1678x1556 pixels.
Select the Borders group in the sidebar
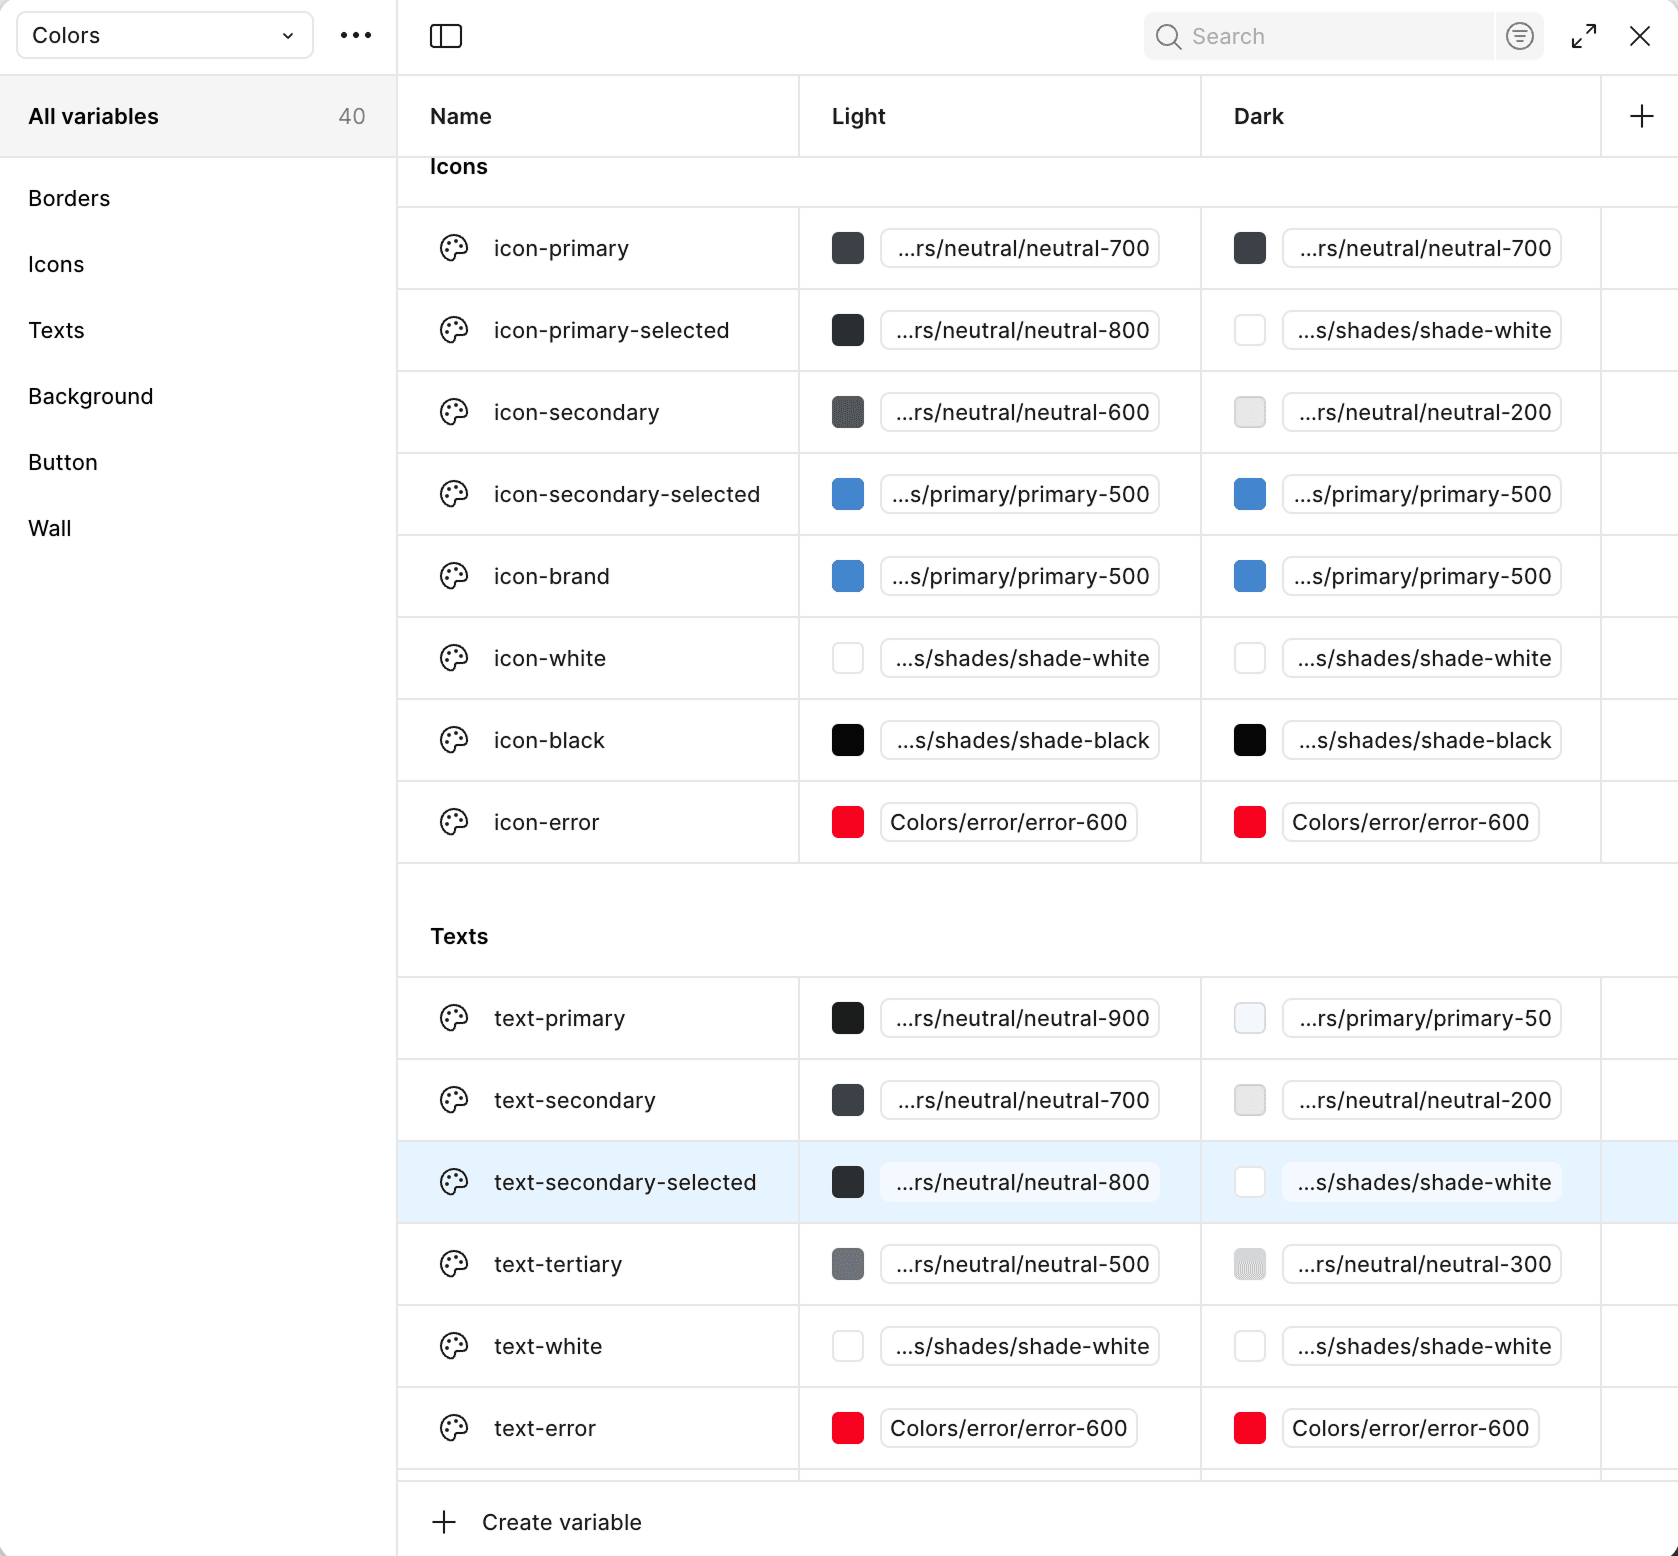click(x=69, y=198)
